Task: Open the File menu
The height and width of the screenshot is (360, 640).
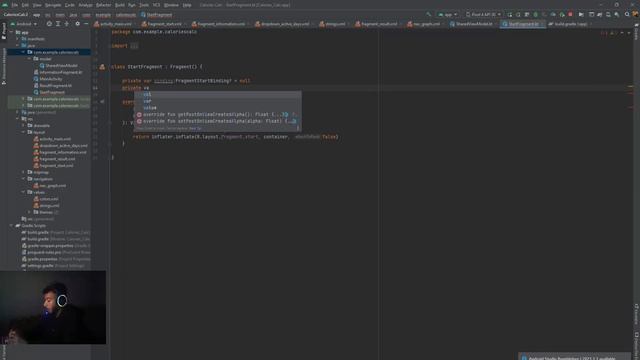Action: [x=14, y=5]
